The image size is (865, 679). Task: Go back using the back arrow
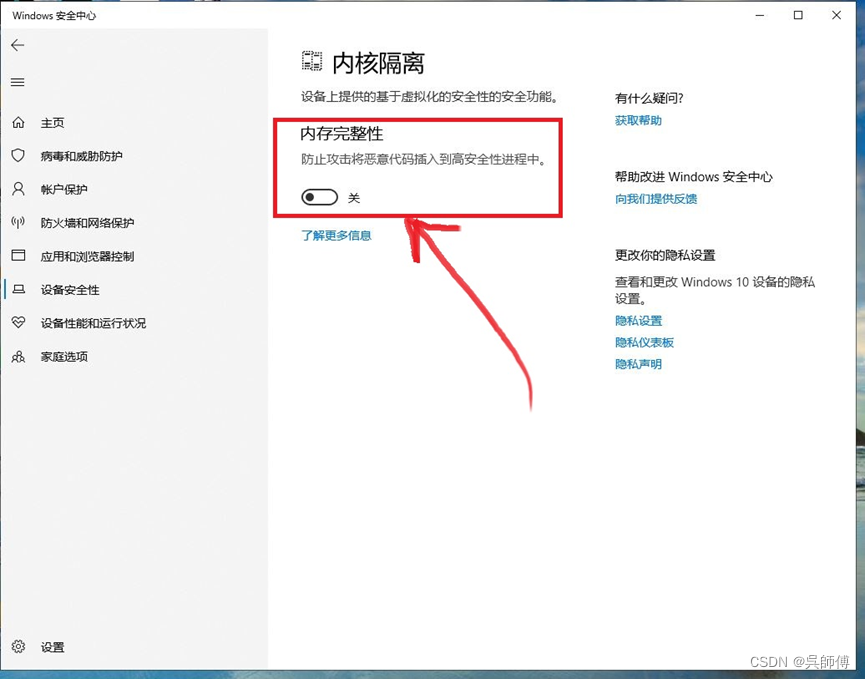tap(18, 45)
